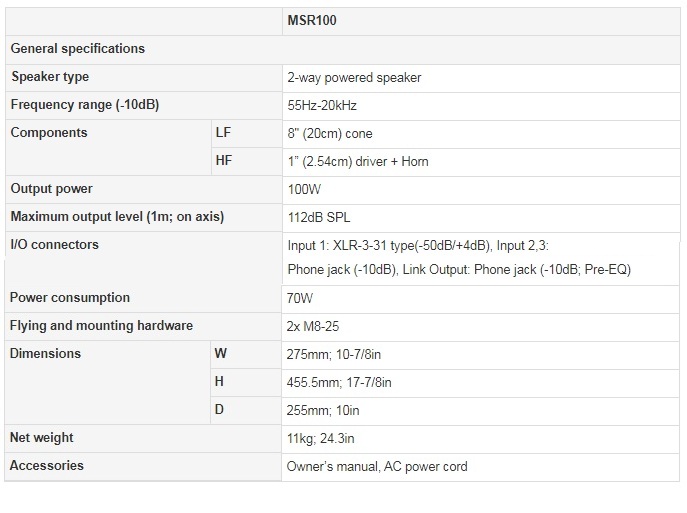Image resolution: width=687 pixels, height=513 pixels.
Task: Click the MSR100 column header
Action: (x=312, y=20)
